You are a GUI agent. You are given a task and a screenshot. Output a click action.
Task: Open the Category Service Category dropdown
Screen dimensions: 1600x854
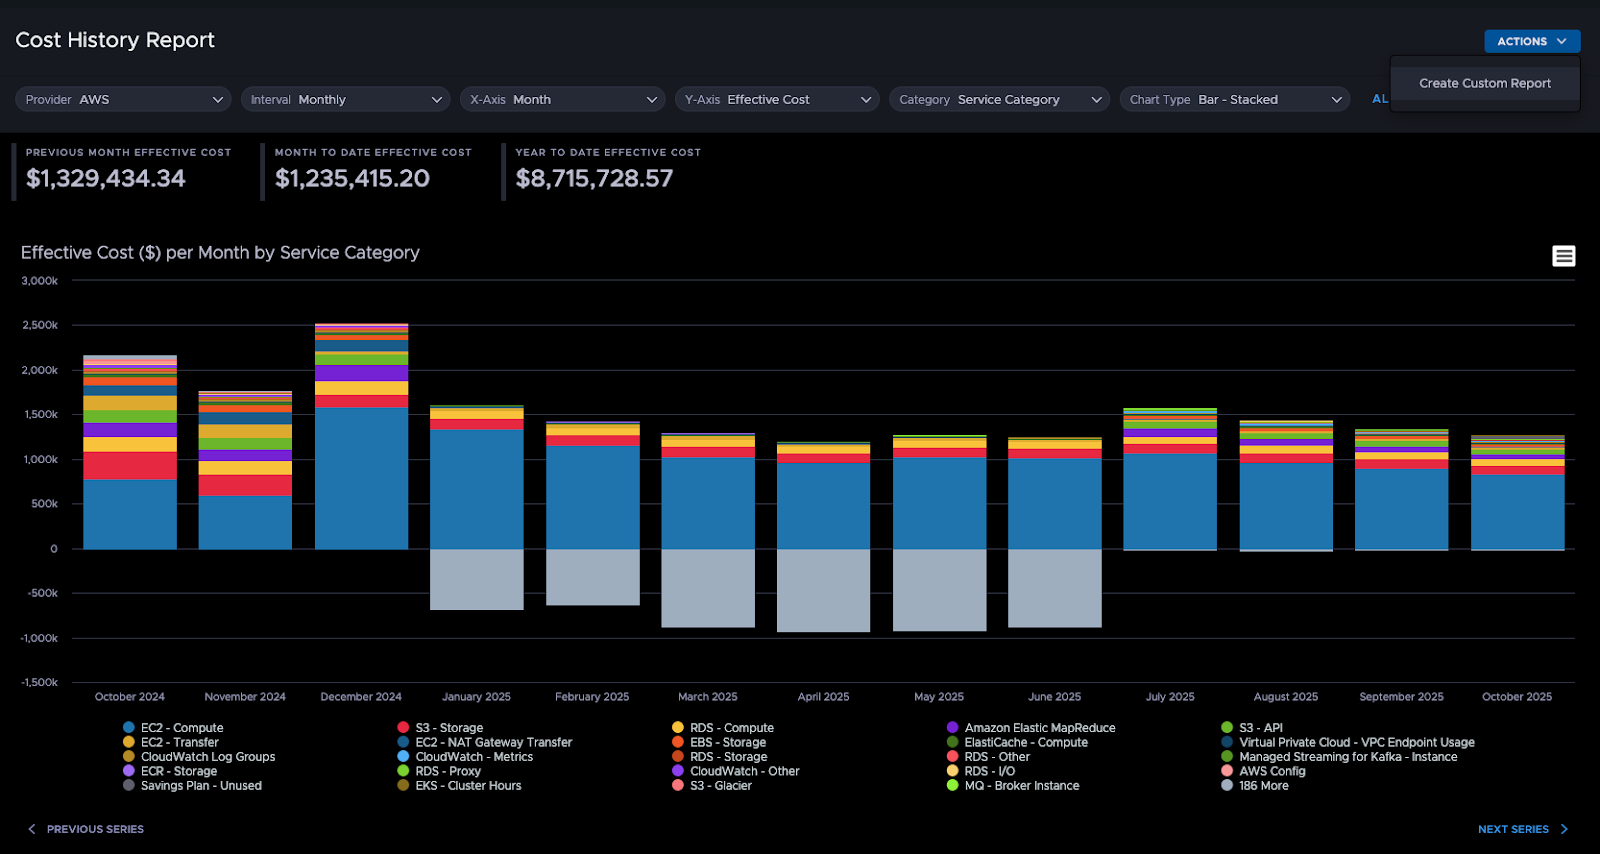point(999,99)
